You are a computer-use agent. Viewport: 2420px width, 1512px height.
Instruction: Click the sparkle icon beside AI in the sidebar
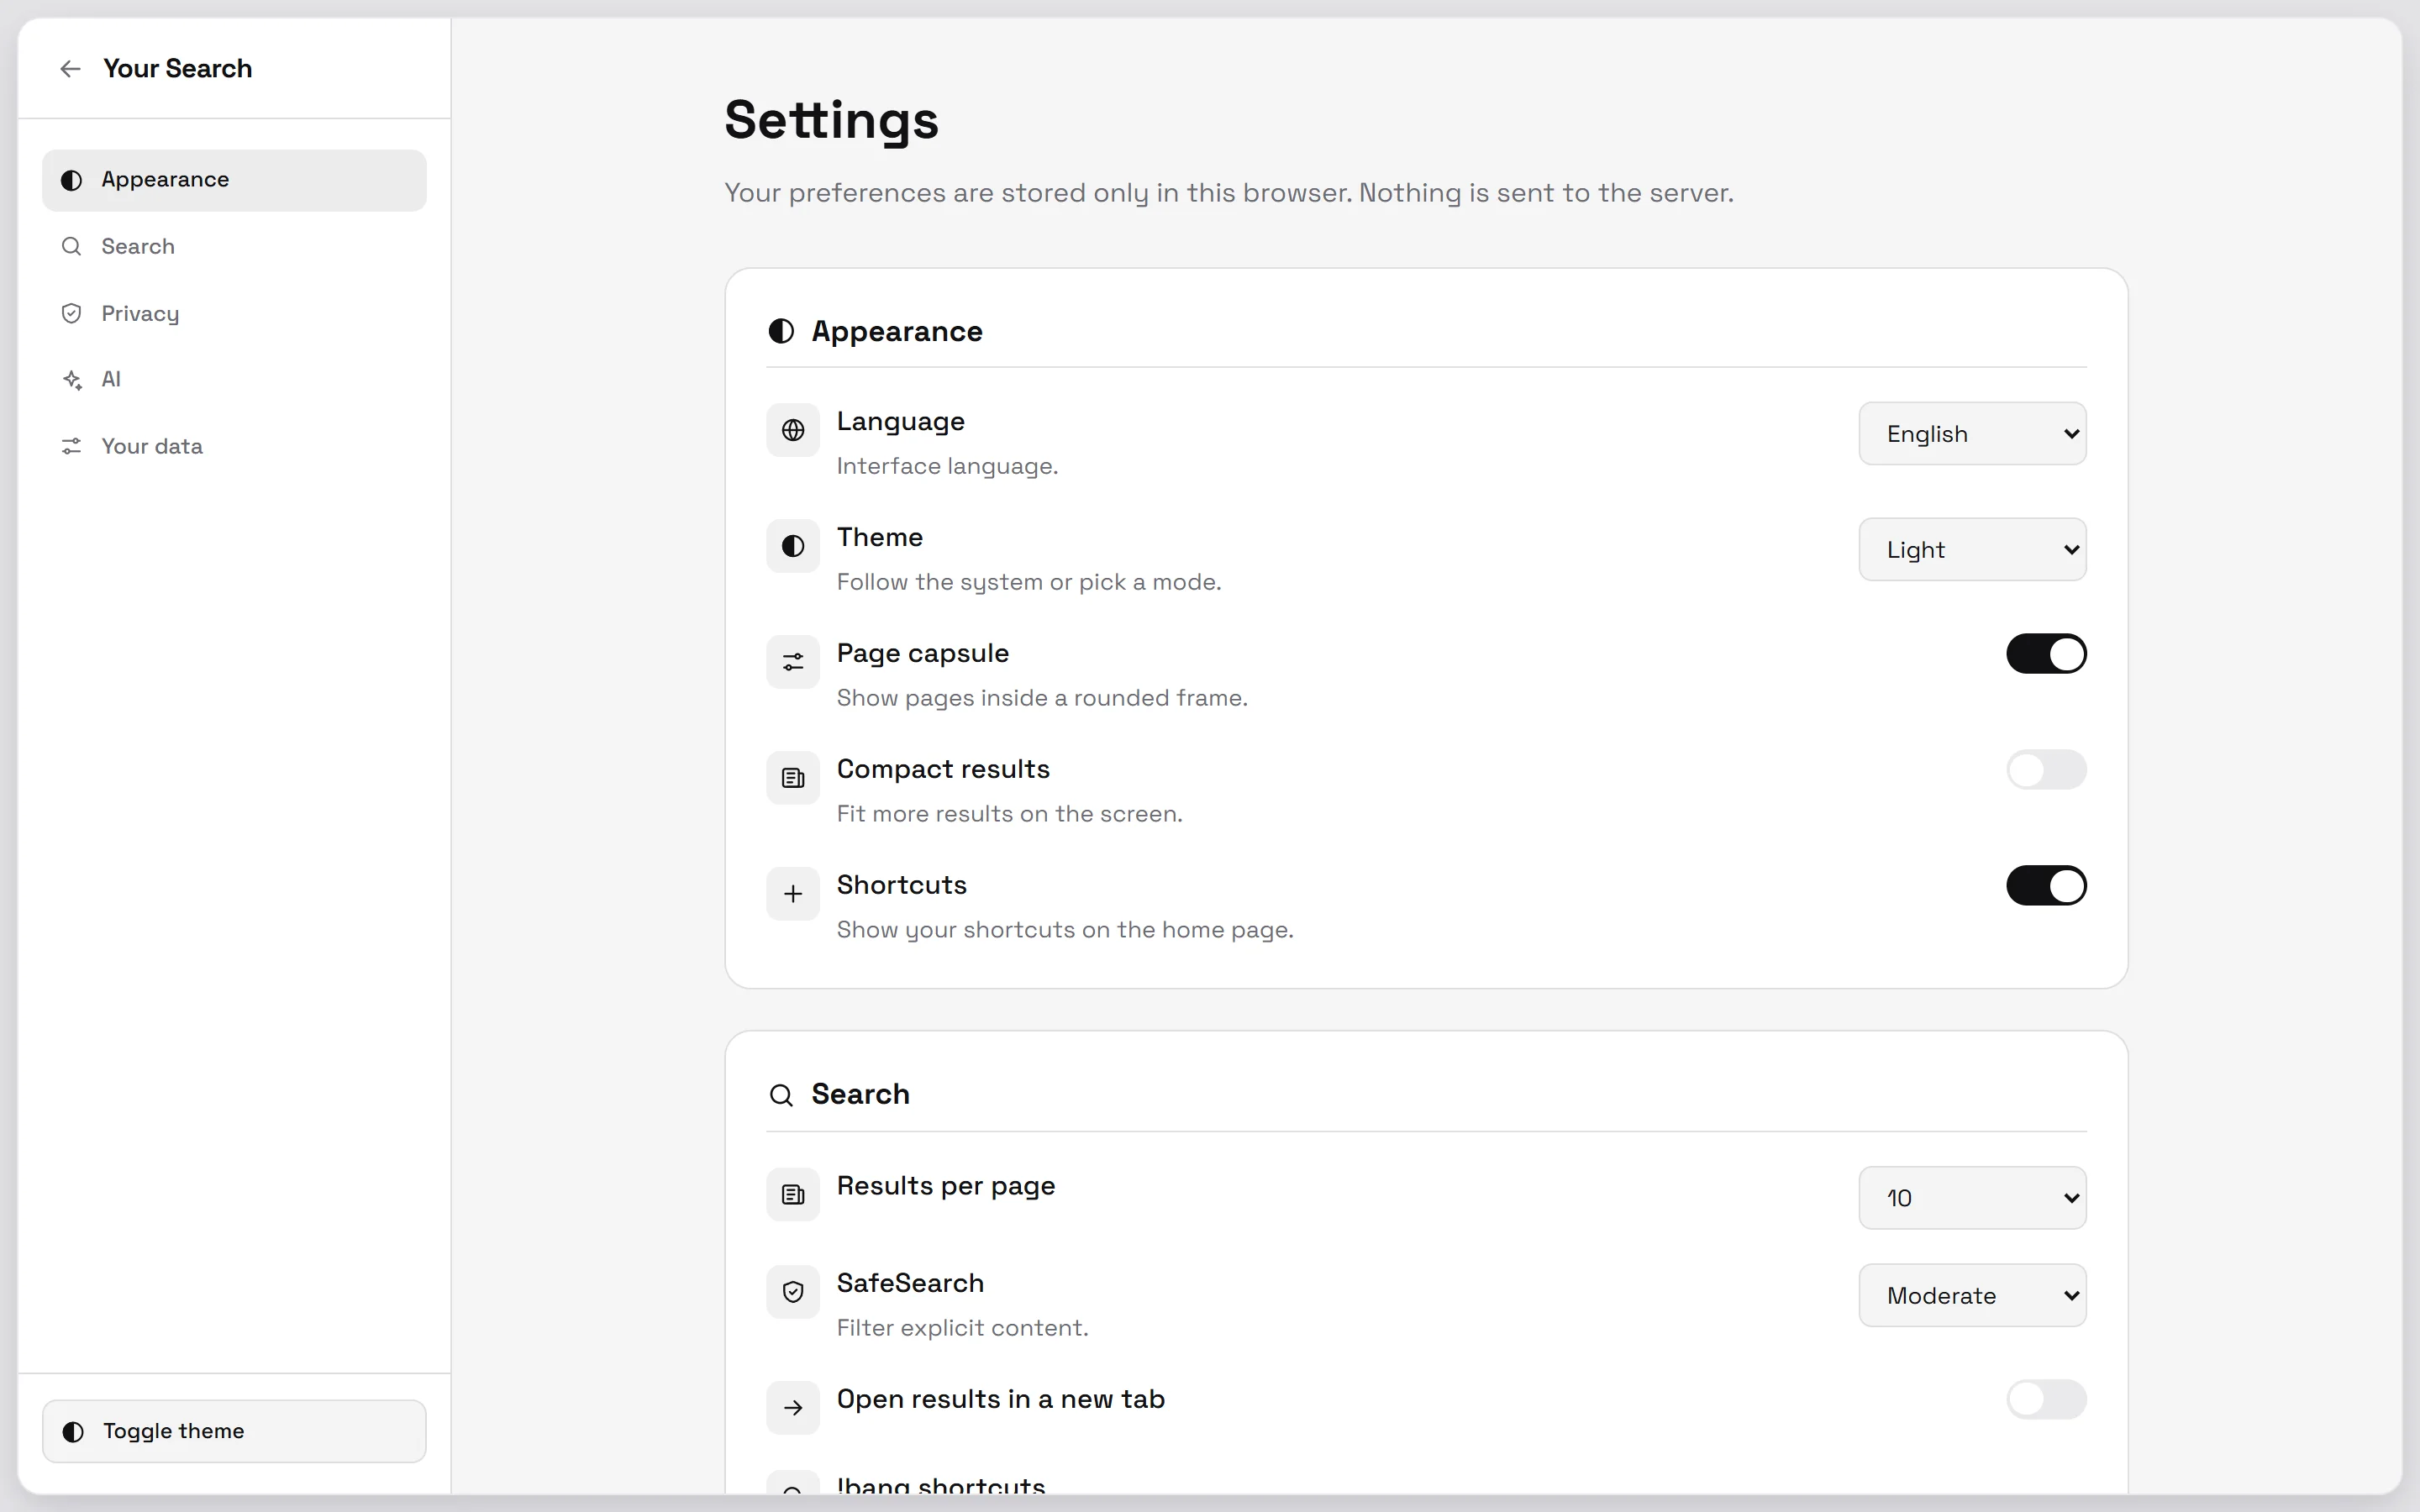pyautogui.click(x=71, y=380)
